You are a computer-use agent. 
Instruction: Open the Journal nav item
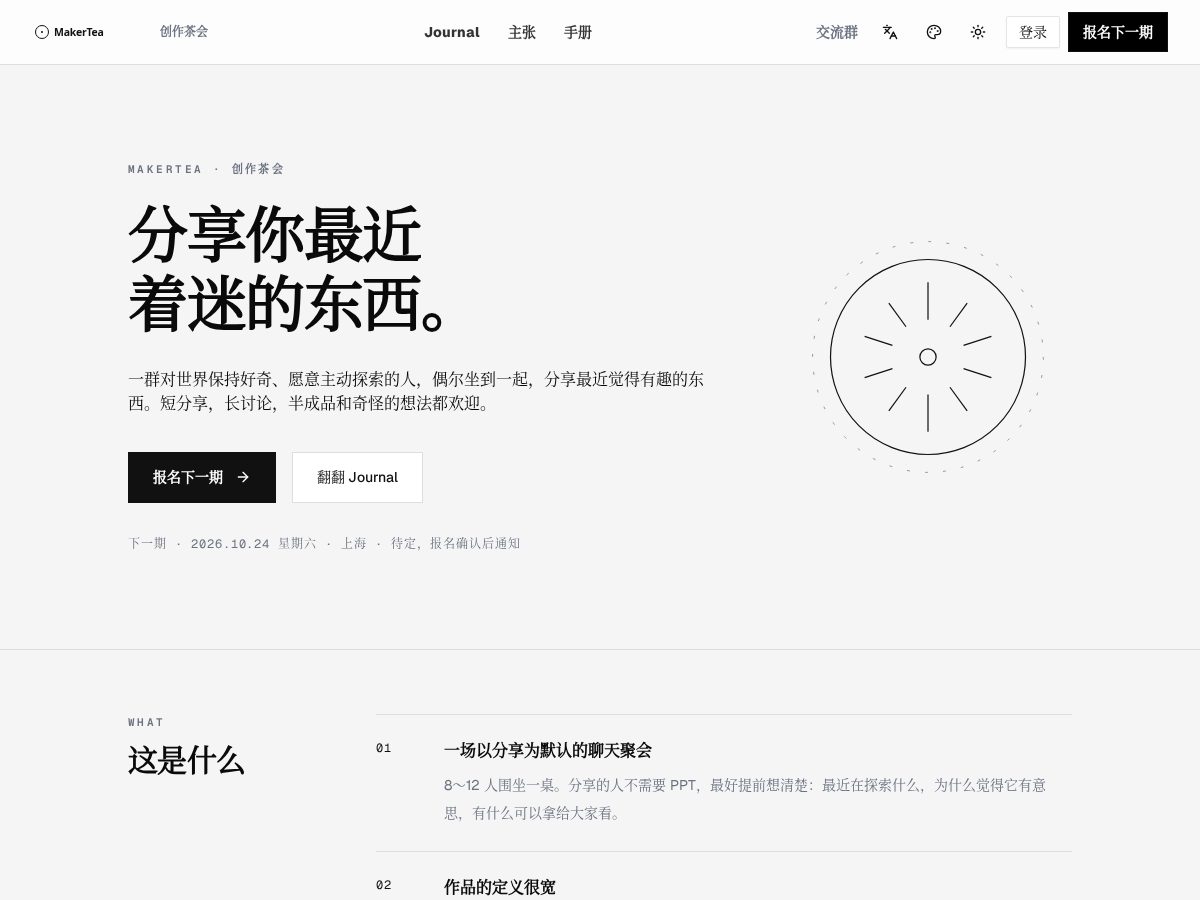(x=452, y=32)
